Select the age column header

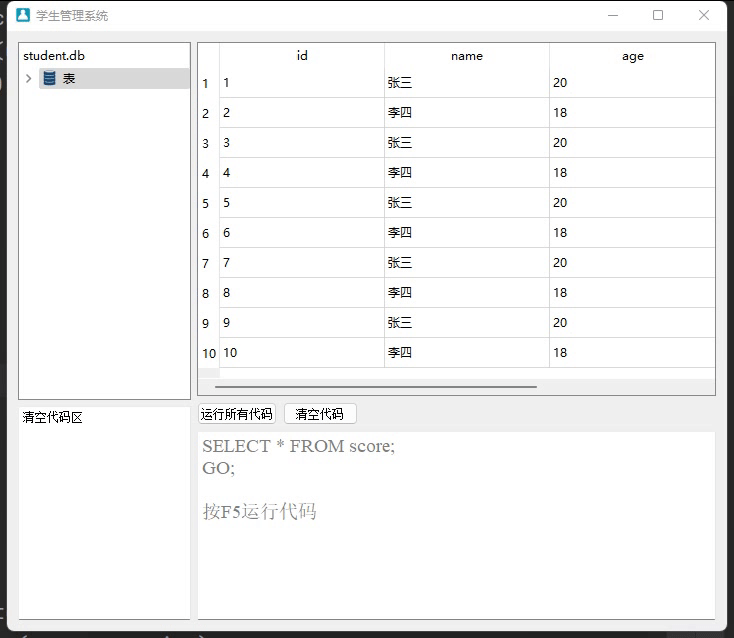point(632,56)
